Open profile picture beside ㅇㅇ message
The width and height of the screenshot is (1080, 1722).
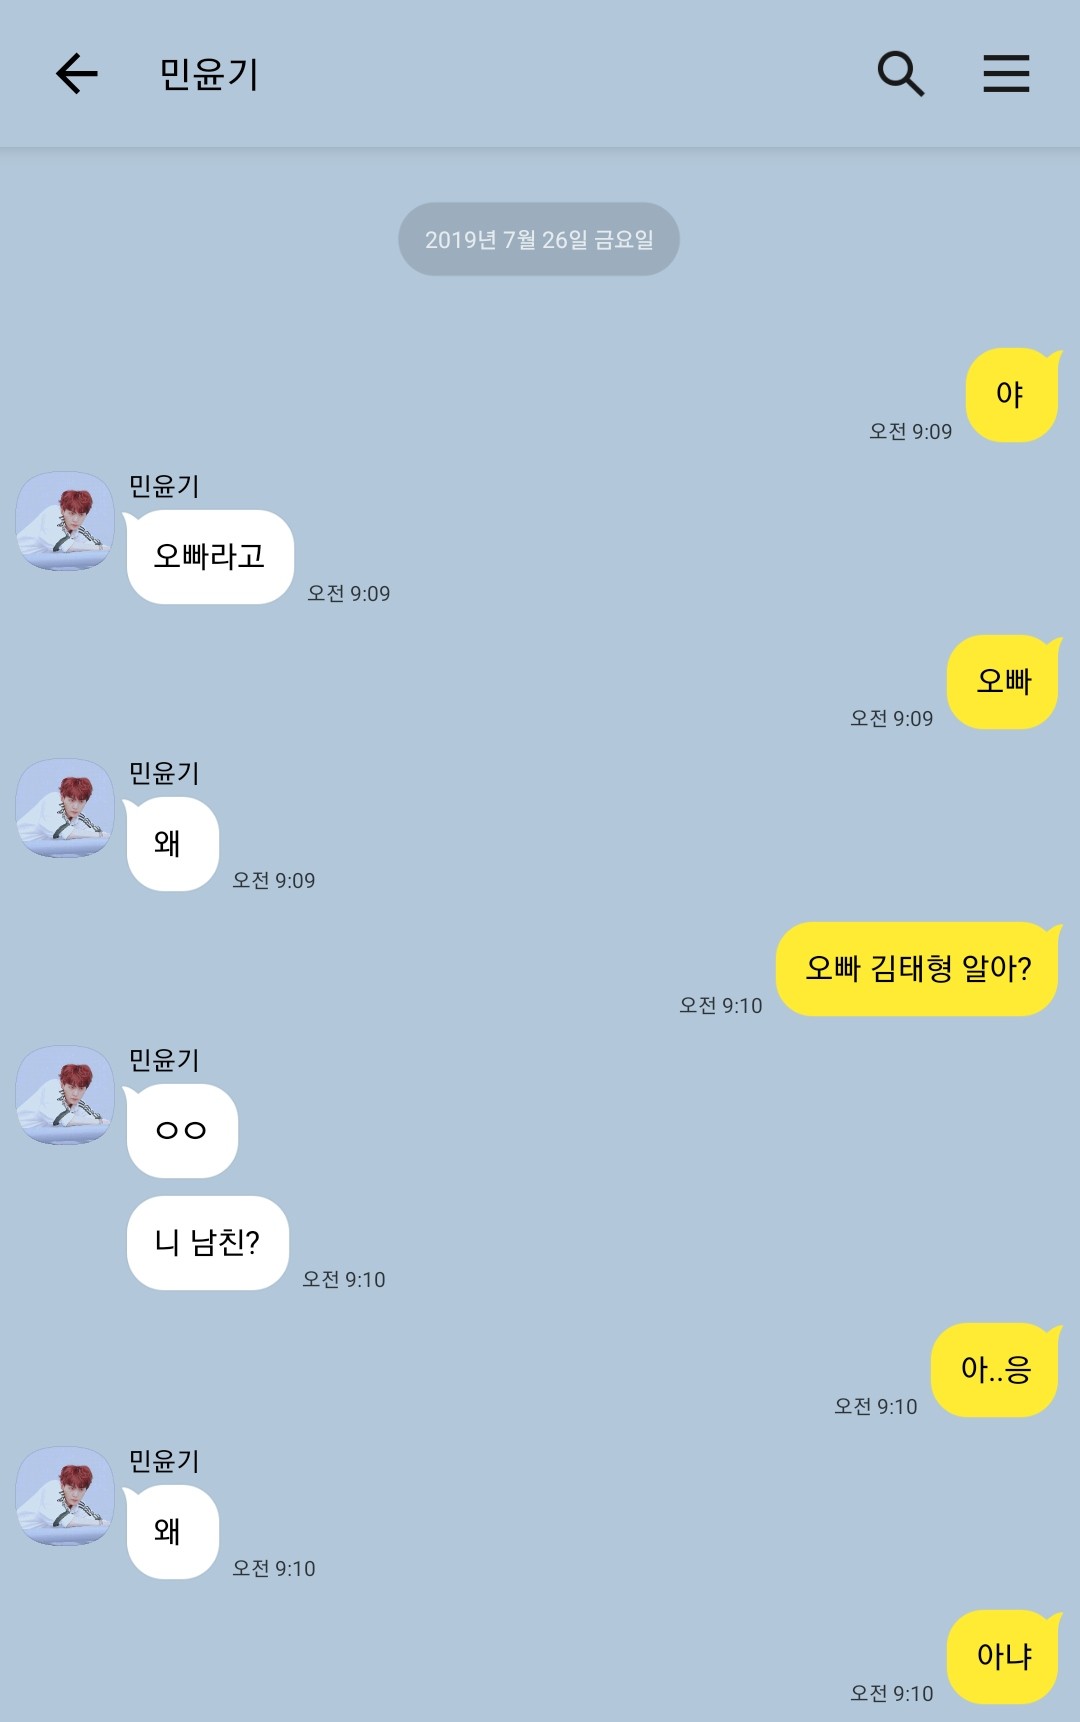pos(65,1095)
